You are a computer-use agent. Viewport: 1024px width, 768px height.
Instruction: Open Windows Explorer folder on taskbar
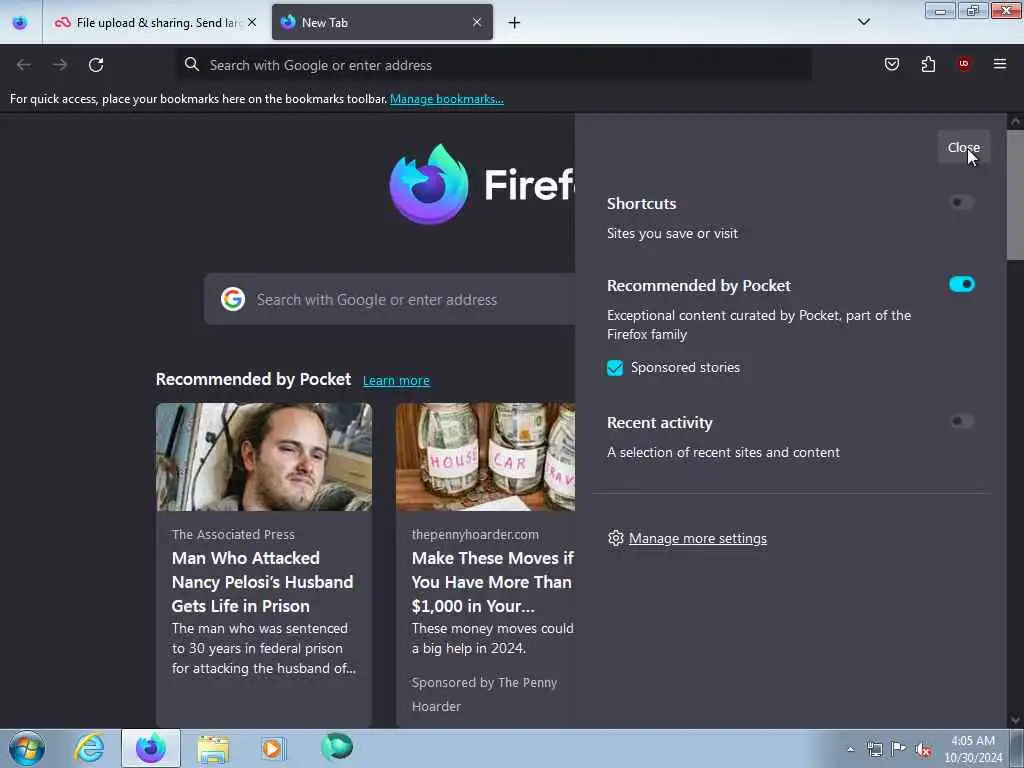(x=213, y=748)
